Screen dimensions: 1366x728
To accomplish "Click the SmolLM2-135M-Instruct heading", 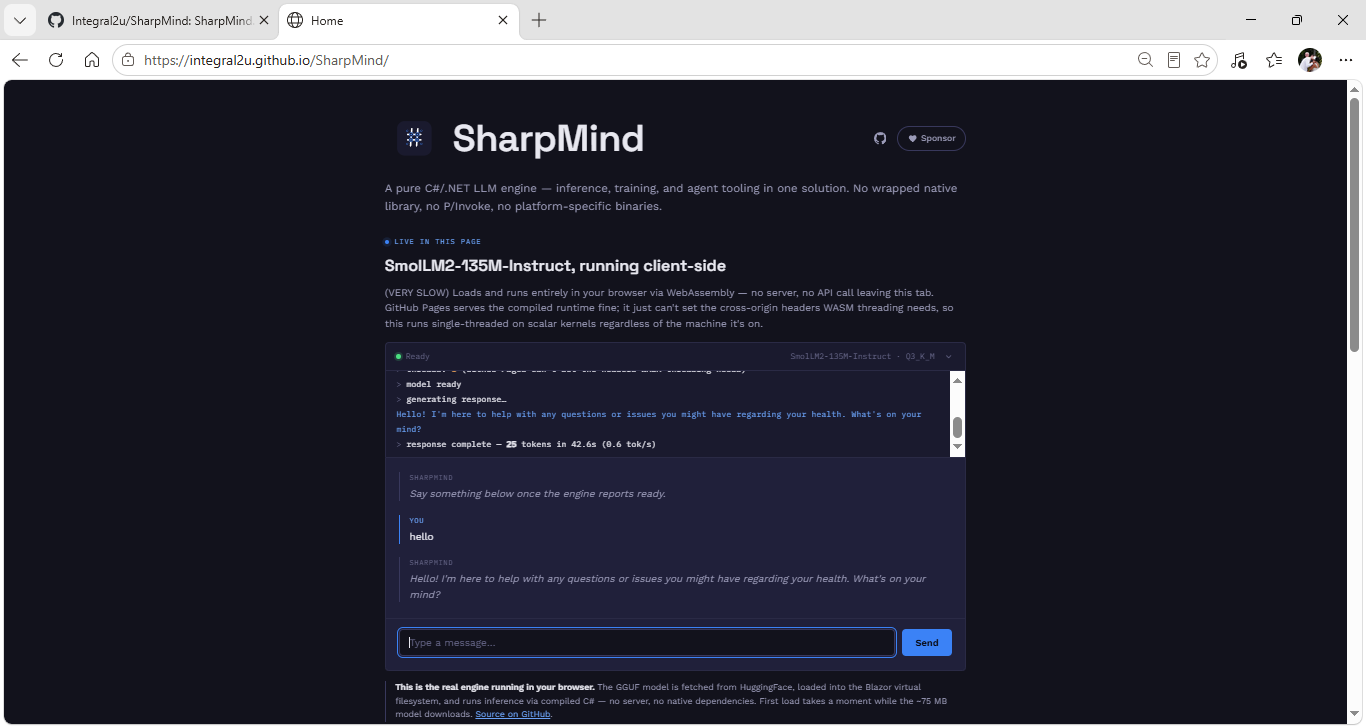I will 555,266.
